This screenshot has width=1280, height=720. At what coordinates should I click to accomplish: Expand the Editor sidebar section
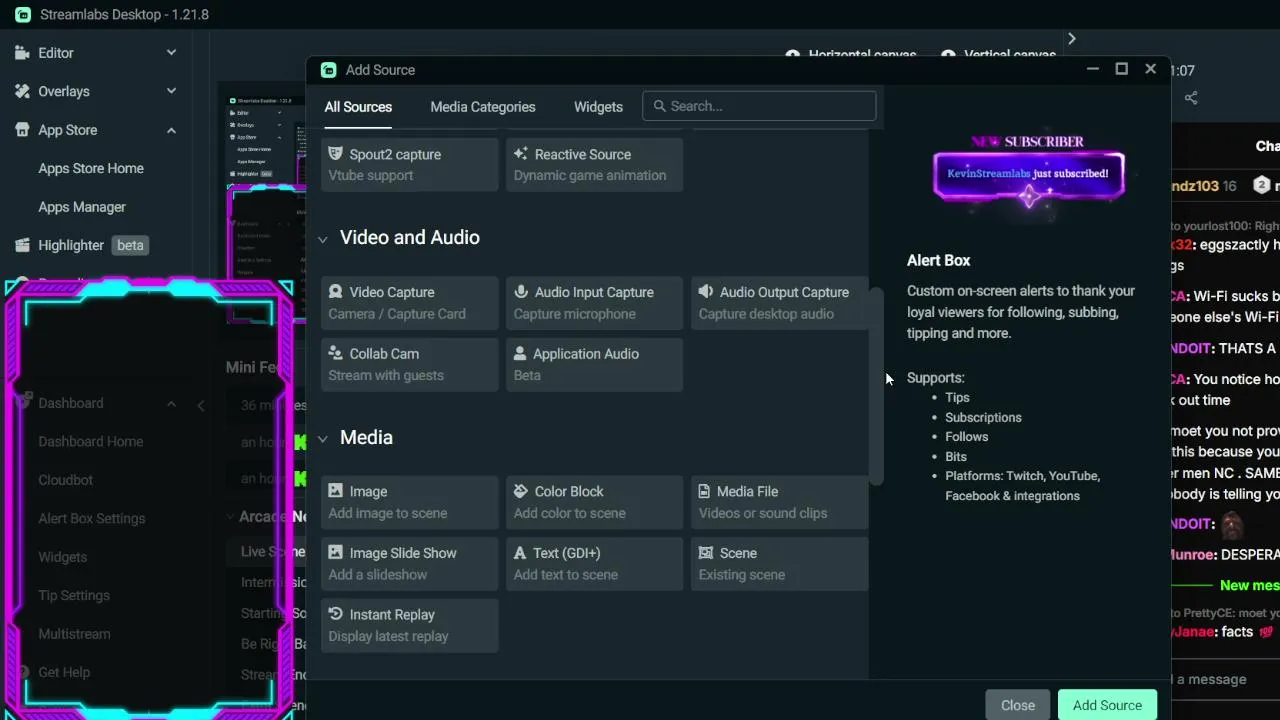tap(171, 53)
